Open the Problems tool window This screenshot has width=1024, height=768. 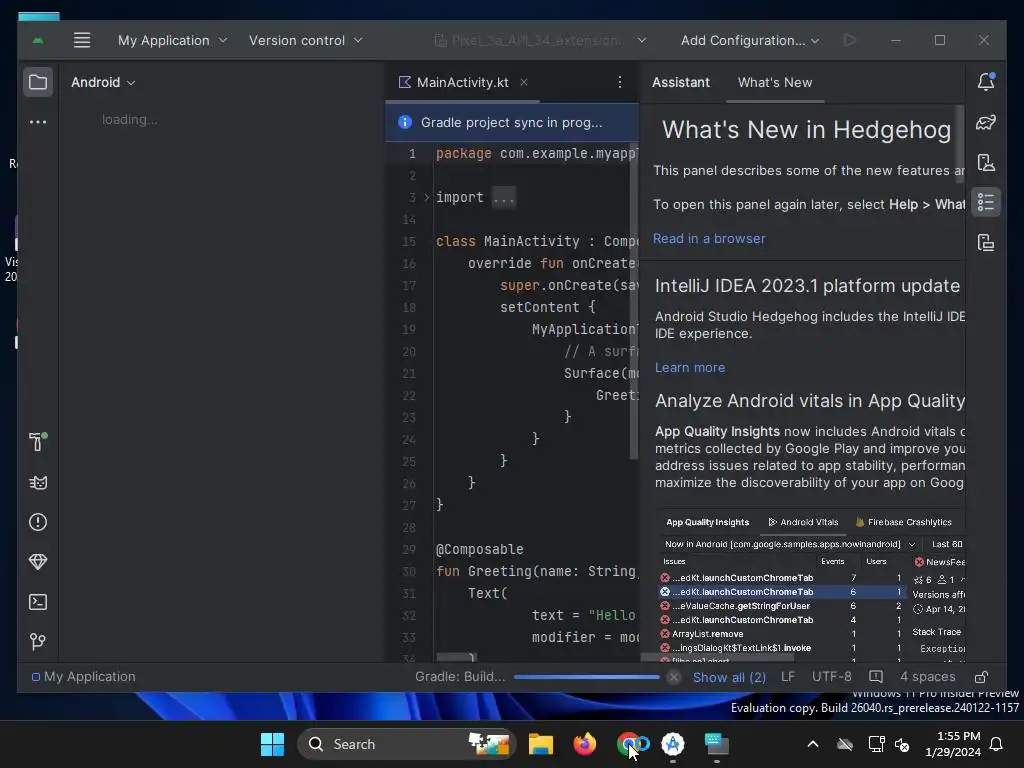[38, 522]
